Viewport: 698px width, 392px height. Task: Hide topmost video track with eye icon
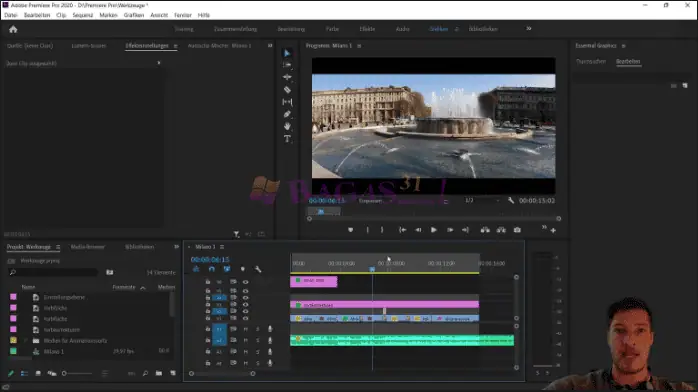tap(245, 282)
